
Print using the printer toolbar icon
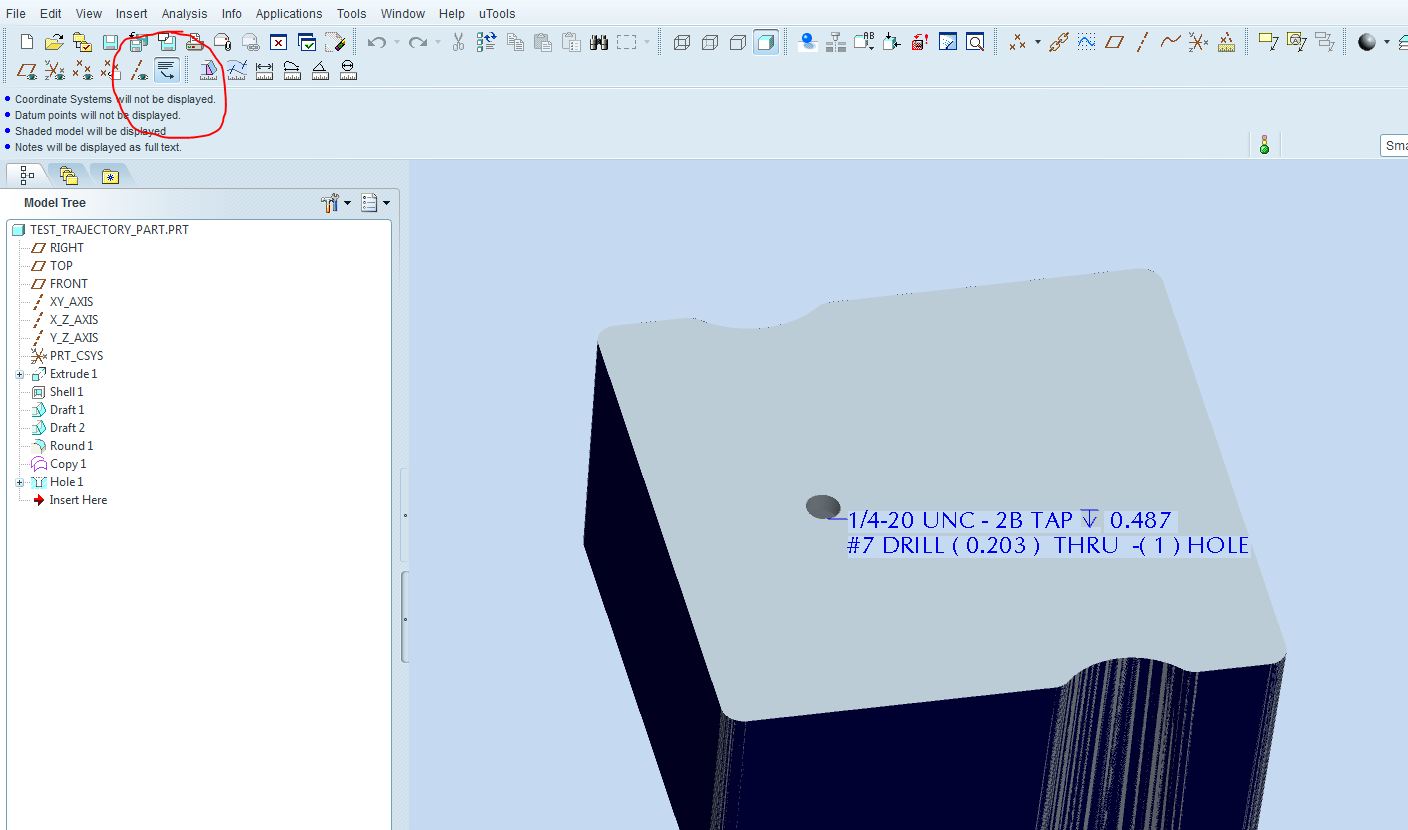coord(195,42)
